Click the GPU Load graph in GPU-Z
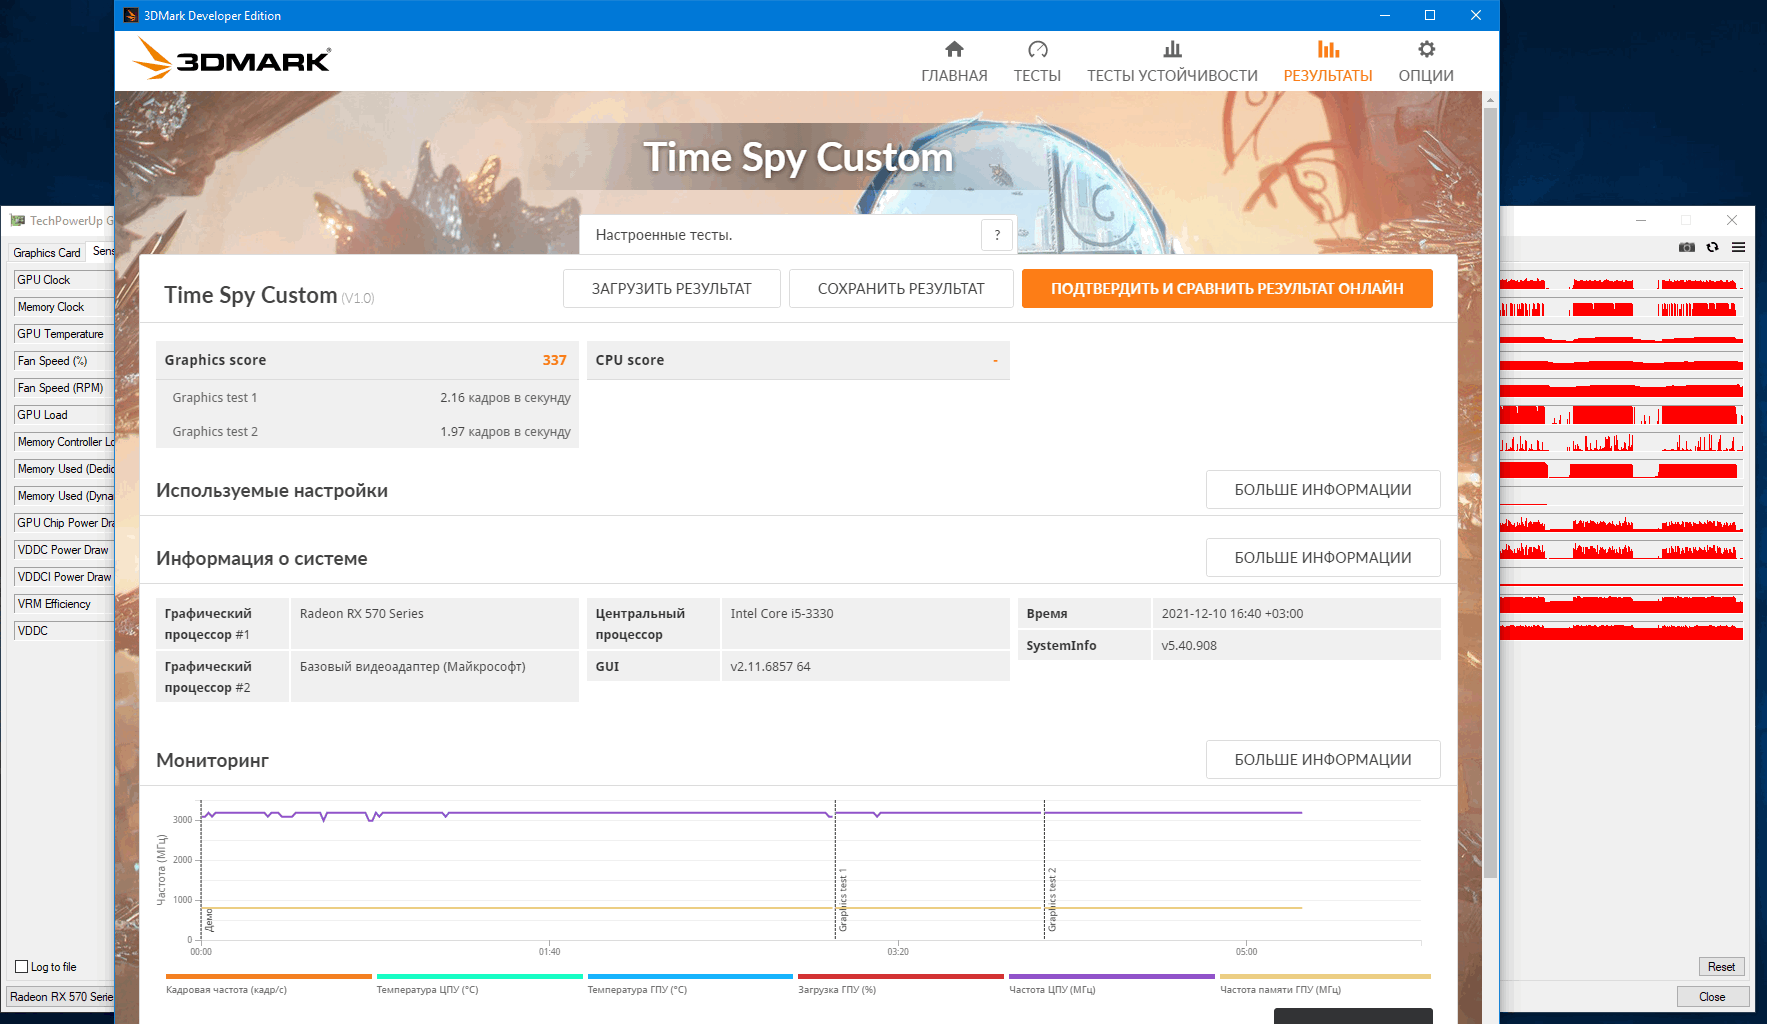Screen dimensions: 1767x1024 click(x=1621, y=414)
